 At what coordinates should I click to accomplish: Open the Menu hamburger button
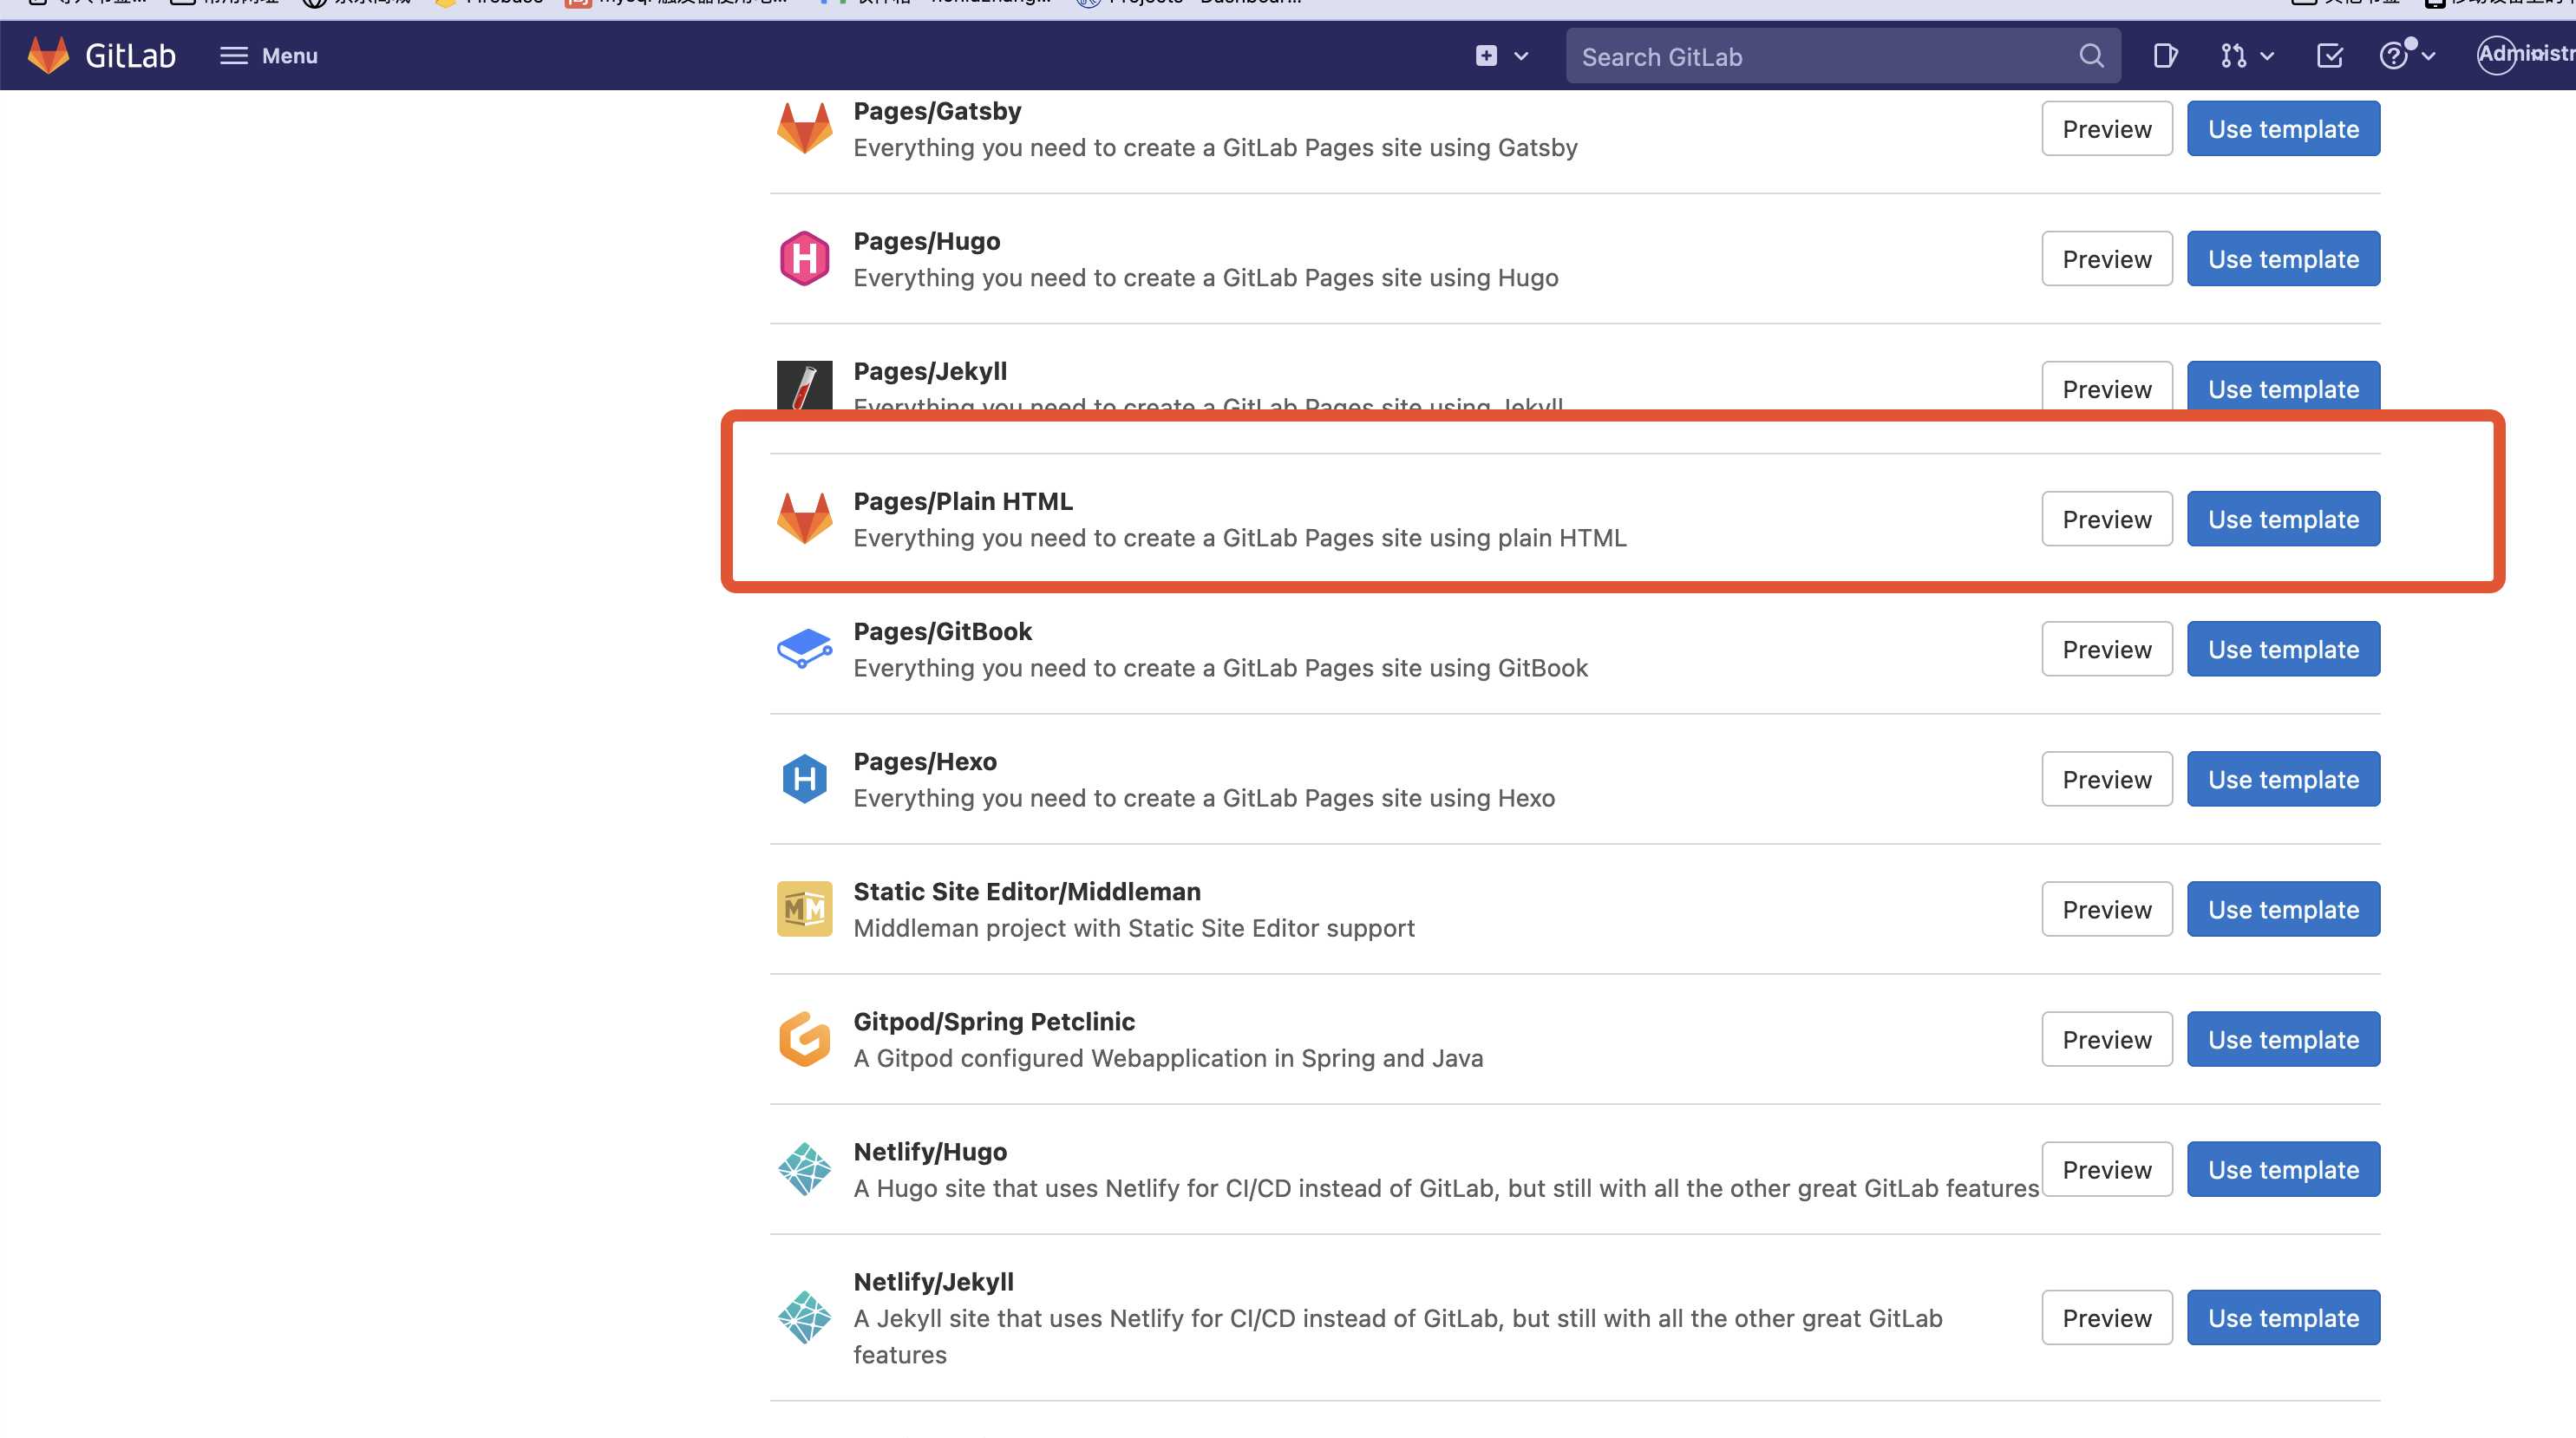268,56
